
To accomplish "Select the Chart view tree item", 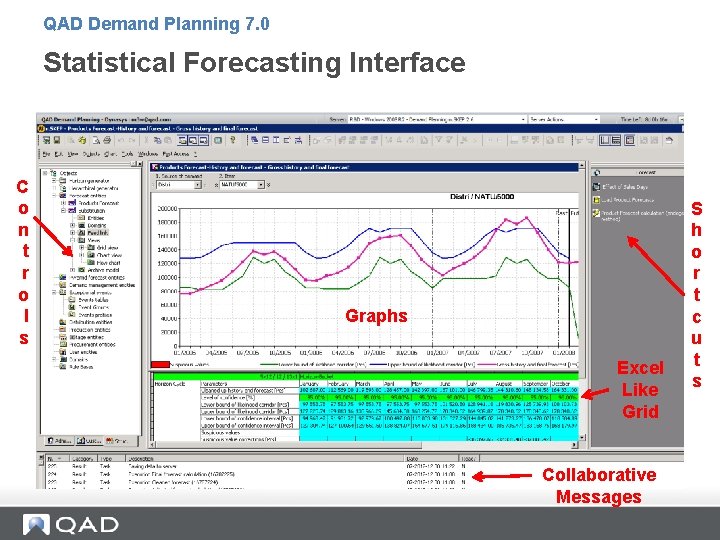I will pyautogui.click(x=109, y=255).
